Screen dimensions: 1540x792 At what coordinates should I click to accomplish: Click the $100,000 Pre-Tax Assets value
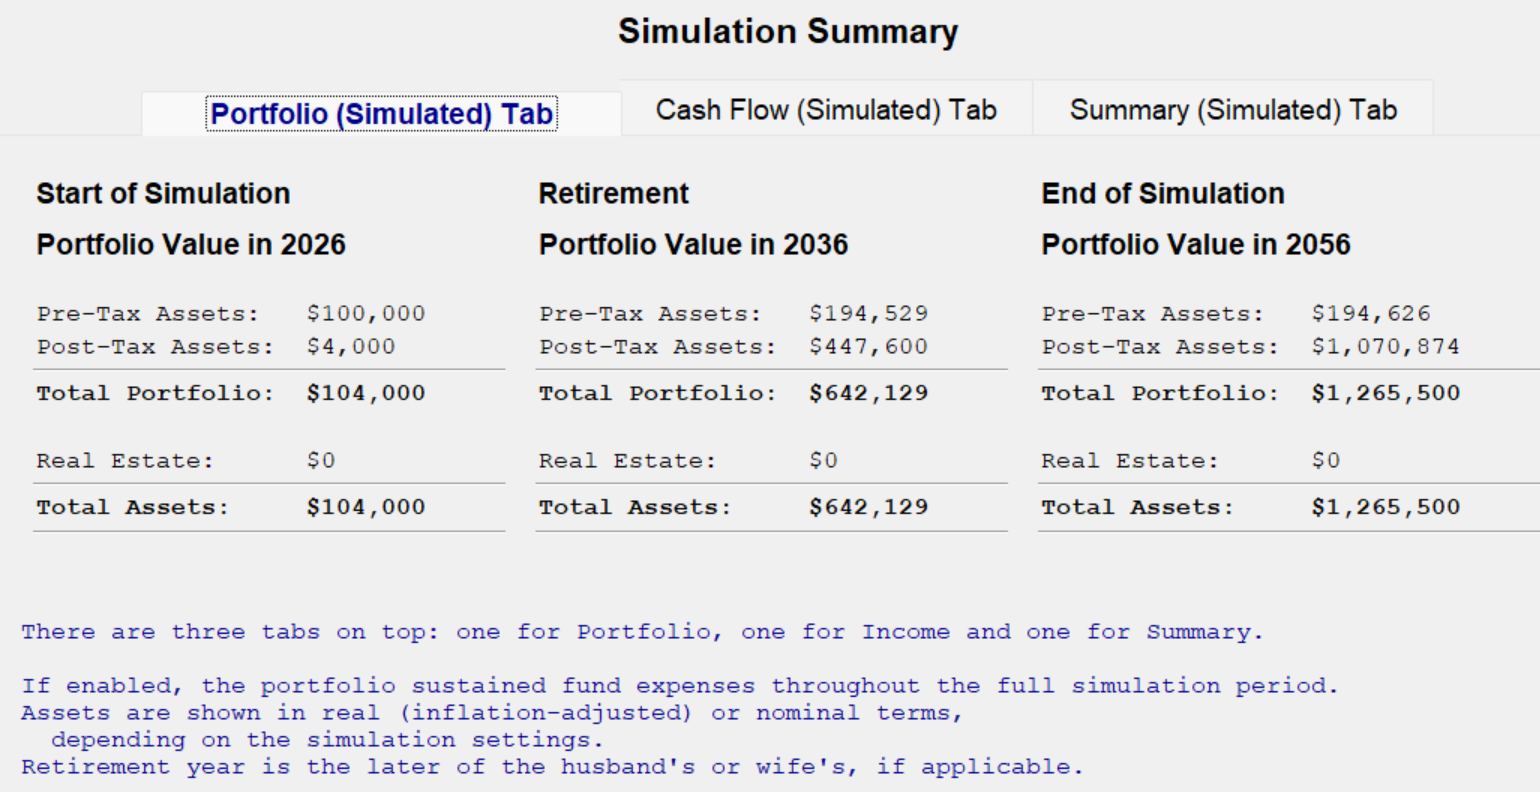tap(366, 313)
